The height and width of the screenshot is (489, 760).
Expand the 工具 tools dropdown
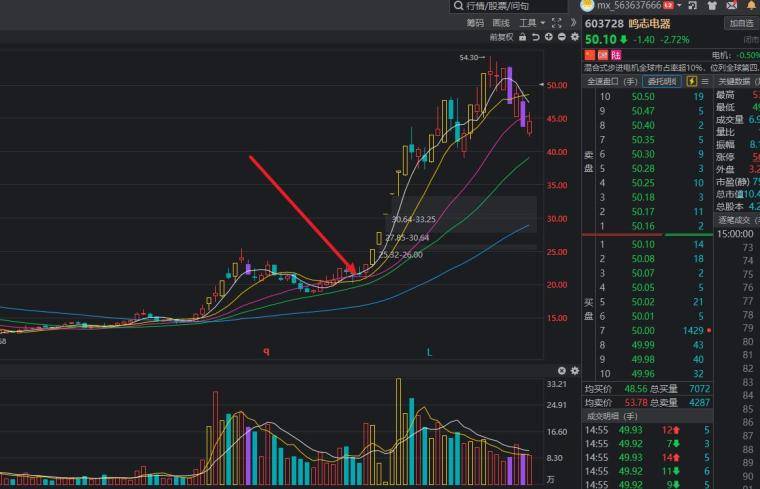532,23
